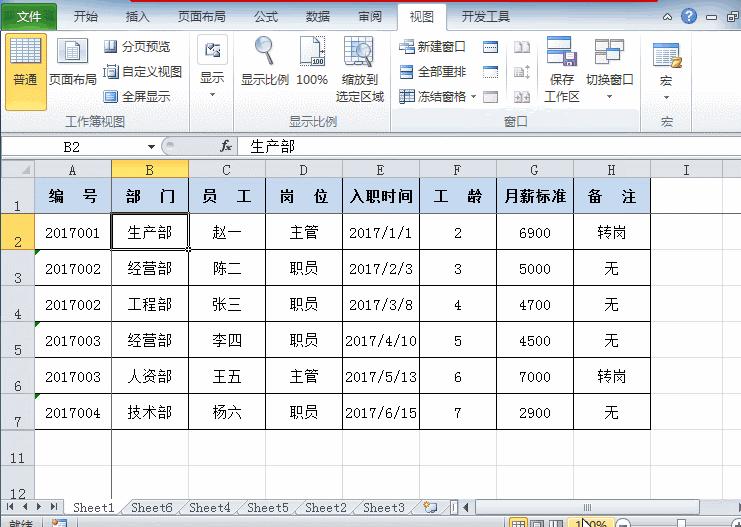Select row 5 header
741x527 pixels.
[x=17, y=340]
